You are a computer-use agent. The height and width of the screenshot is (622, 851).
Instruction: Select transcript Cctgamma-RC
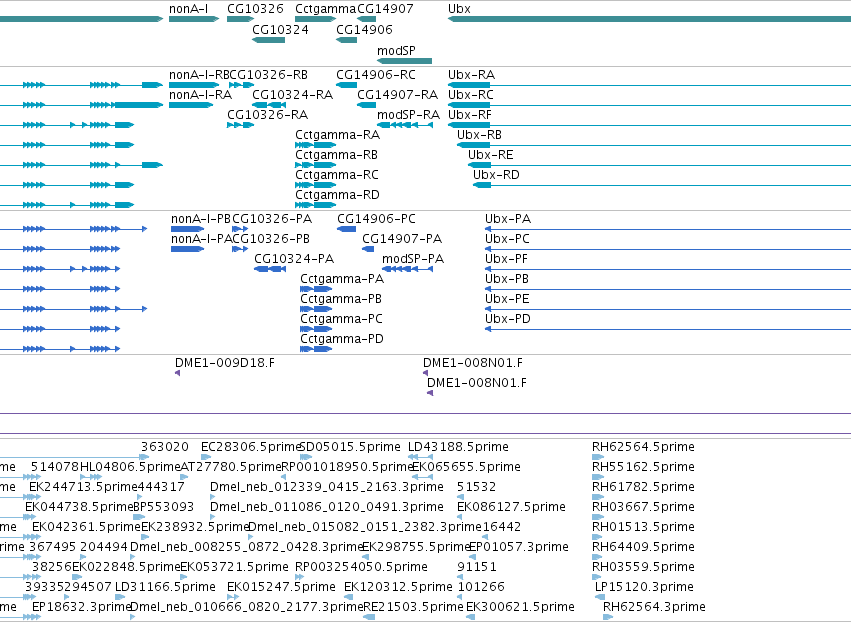(x=316, y=185)
